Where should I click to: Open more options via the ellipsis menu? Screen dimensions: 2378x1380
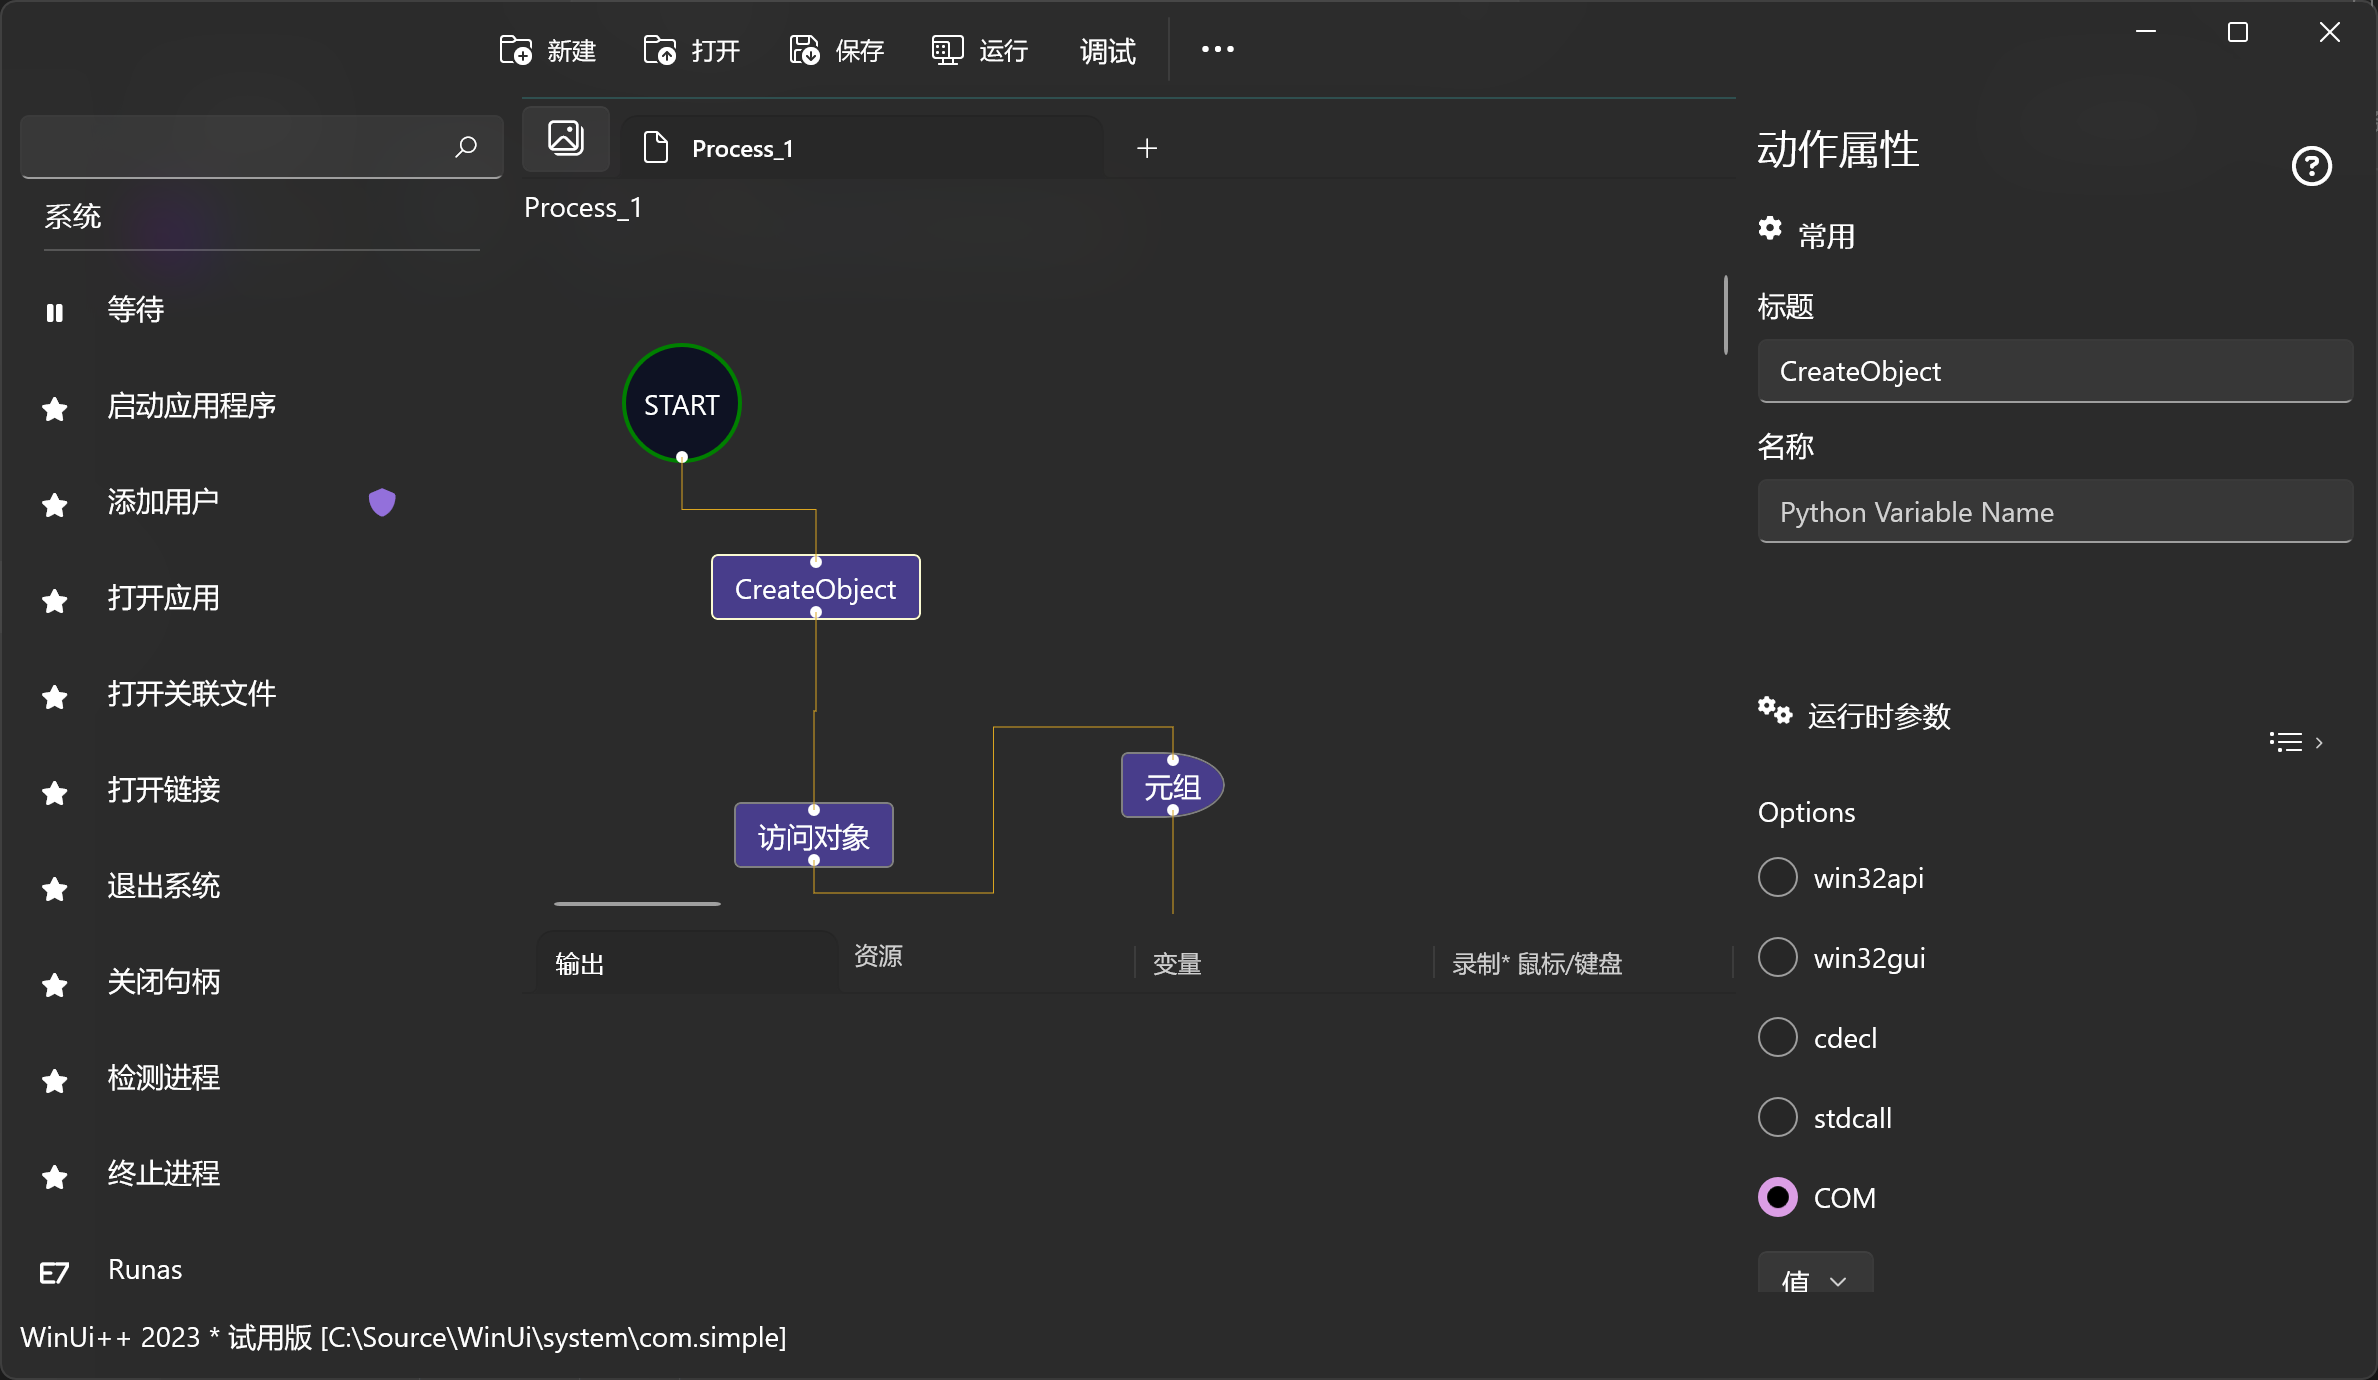(x=1218, y=49)
